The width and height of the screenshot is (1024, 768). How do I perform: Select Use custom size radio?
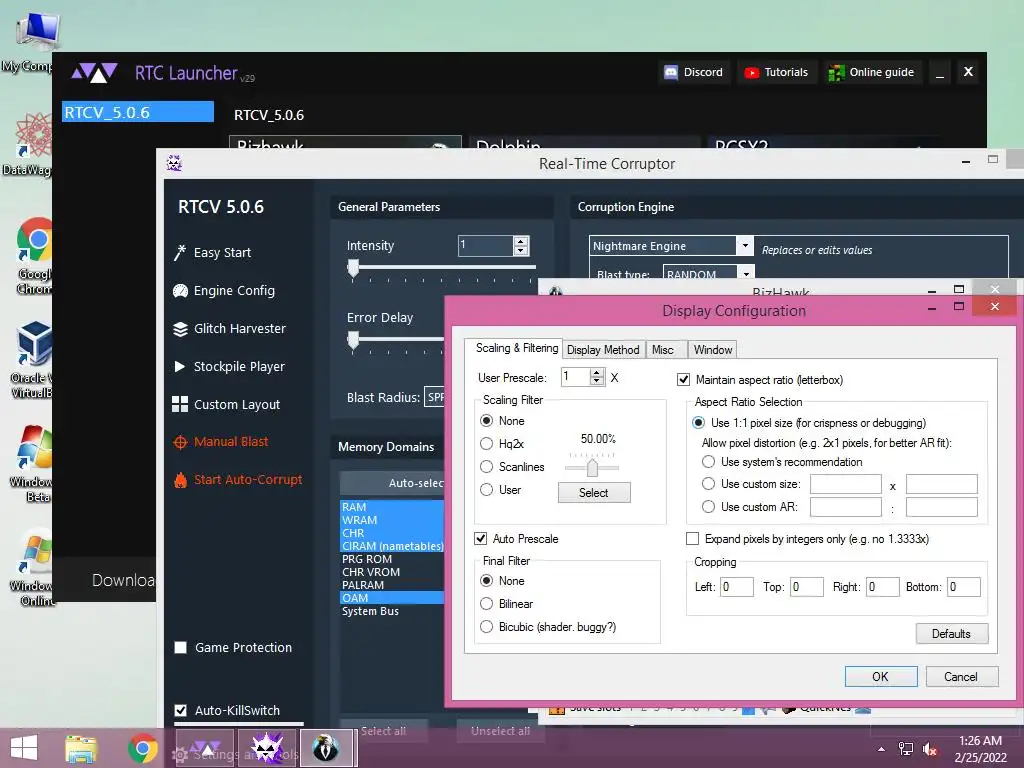click(x=709, y=484)
